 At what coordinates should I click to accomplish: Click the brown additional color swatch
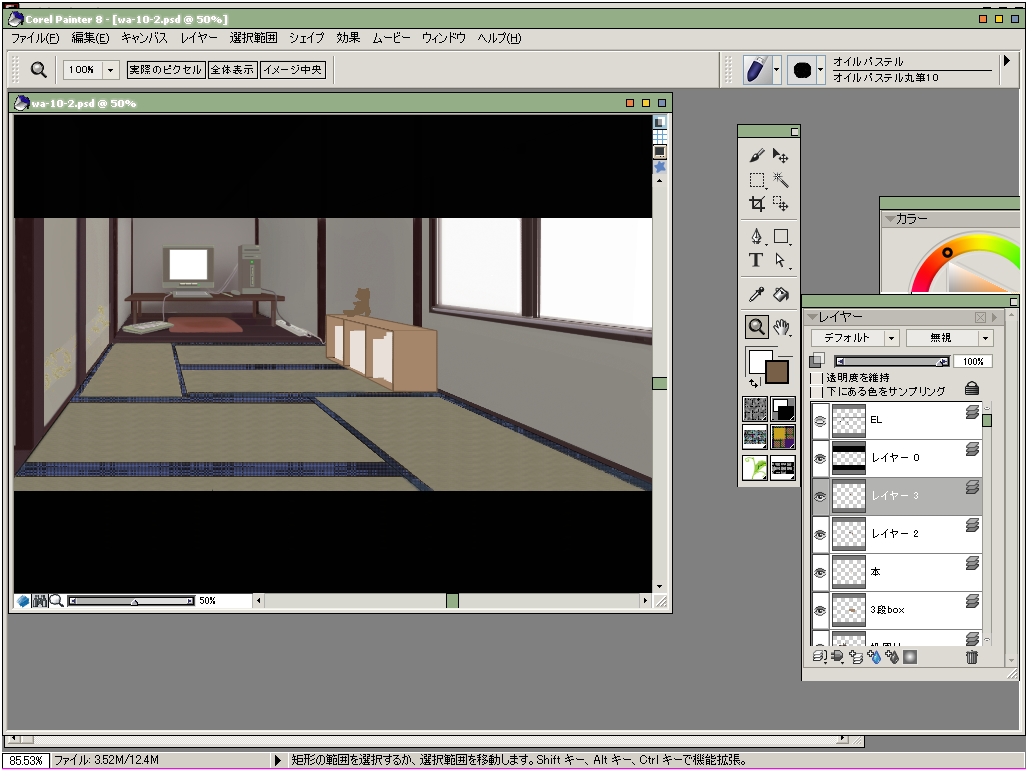pos(777,372)
